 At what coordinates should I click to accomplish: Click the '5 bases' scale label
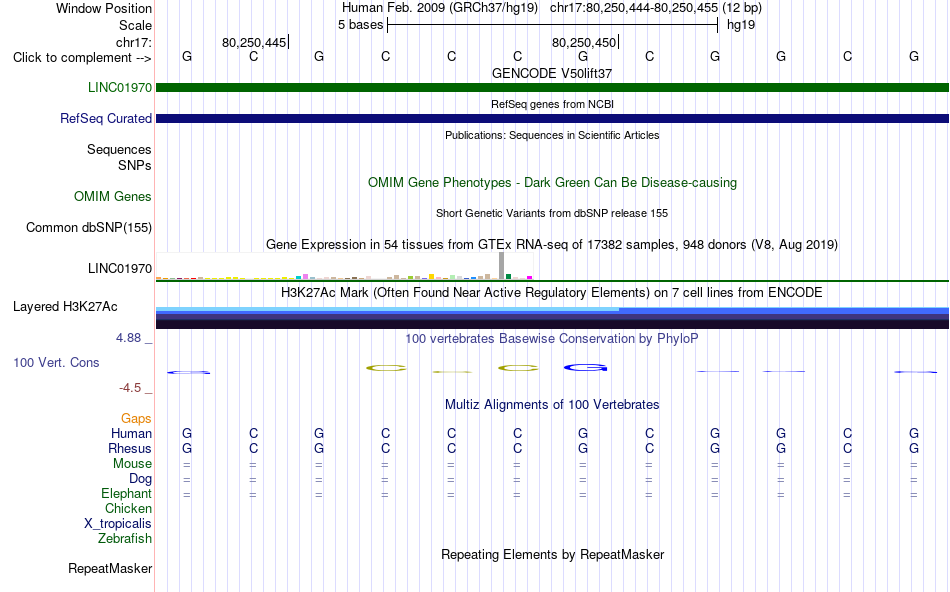coord(360,25)
